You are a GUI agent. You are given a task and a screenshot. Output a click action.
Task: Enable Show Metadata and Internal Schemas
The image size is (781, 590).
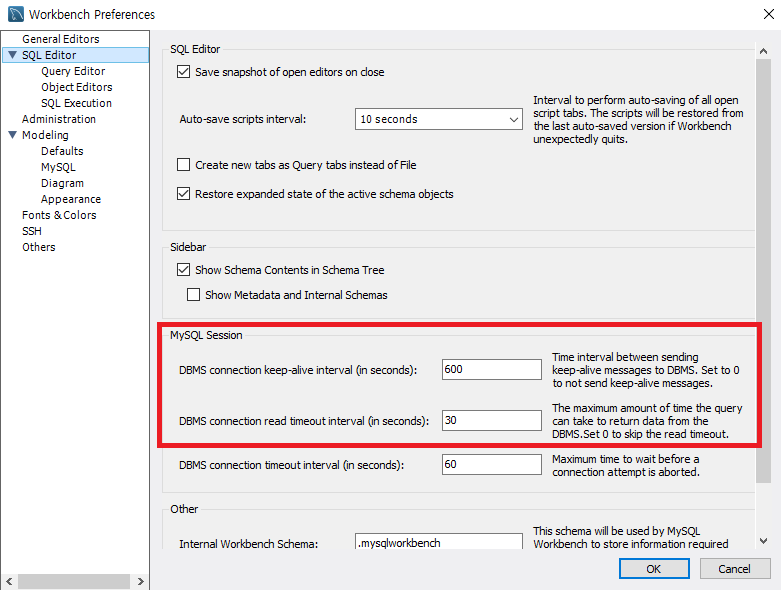tap(193, 295)
